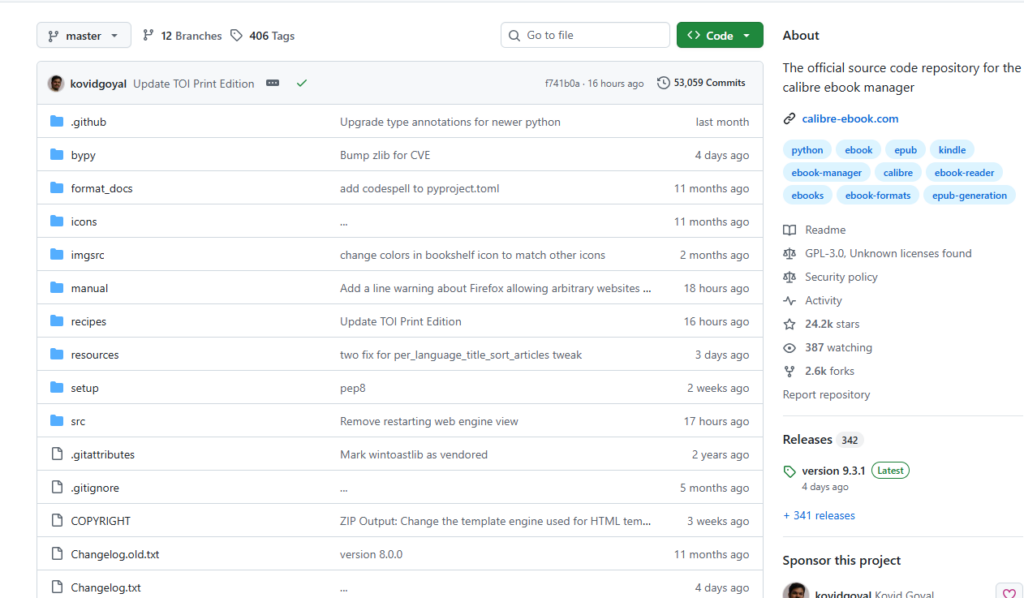
Task: View the 406 Tags list
Action: tap(262, 35)
